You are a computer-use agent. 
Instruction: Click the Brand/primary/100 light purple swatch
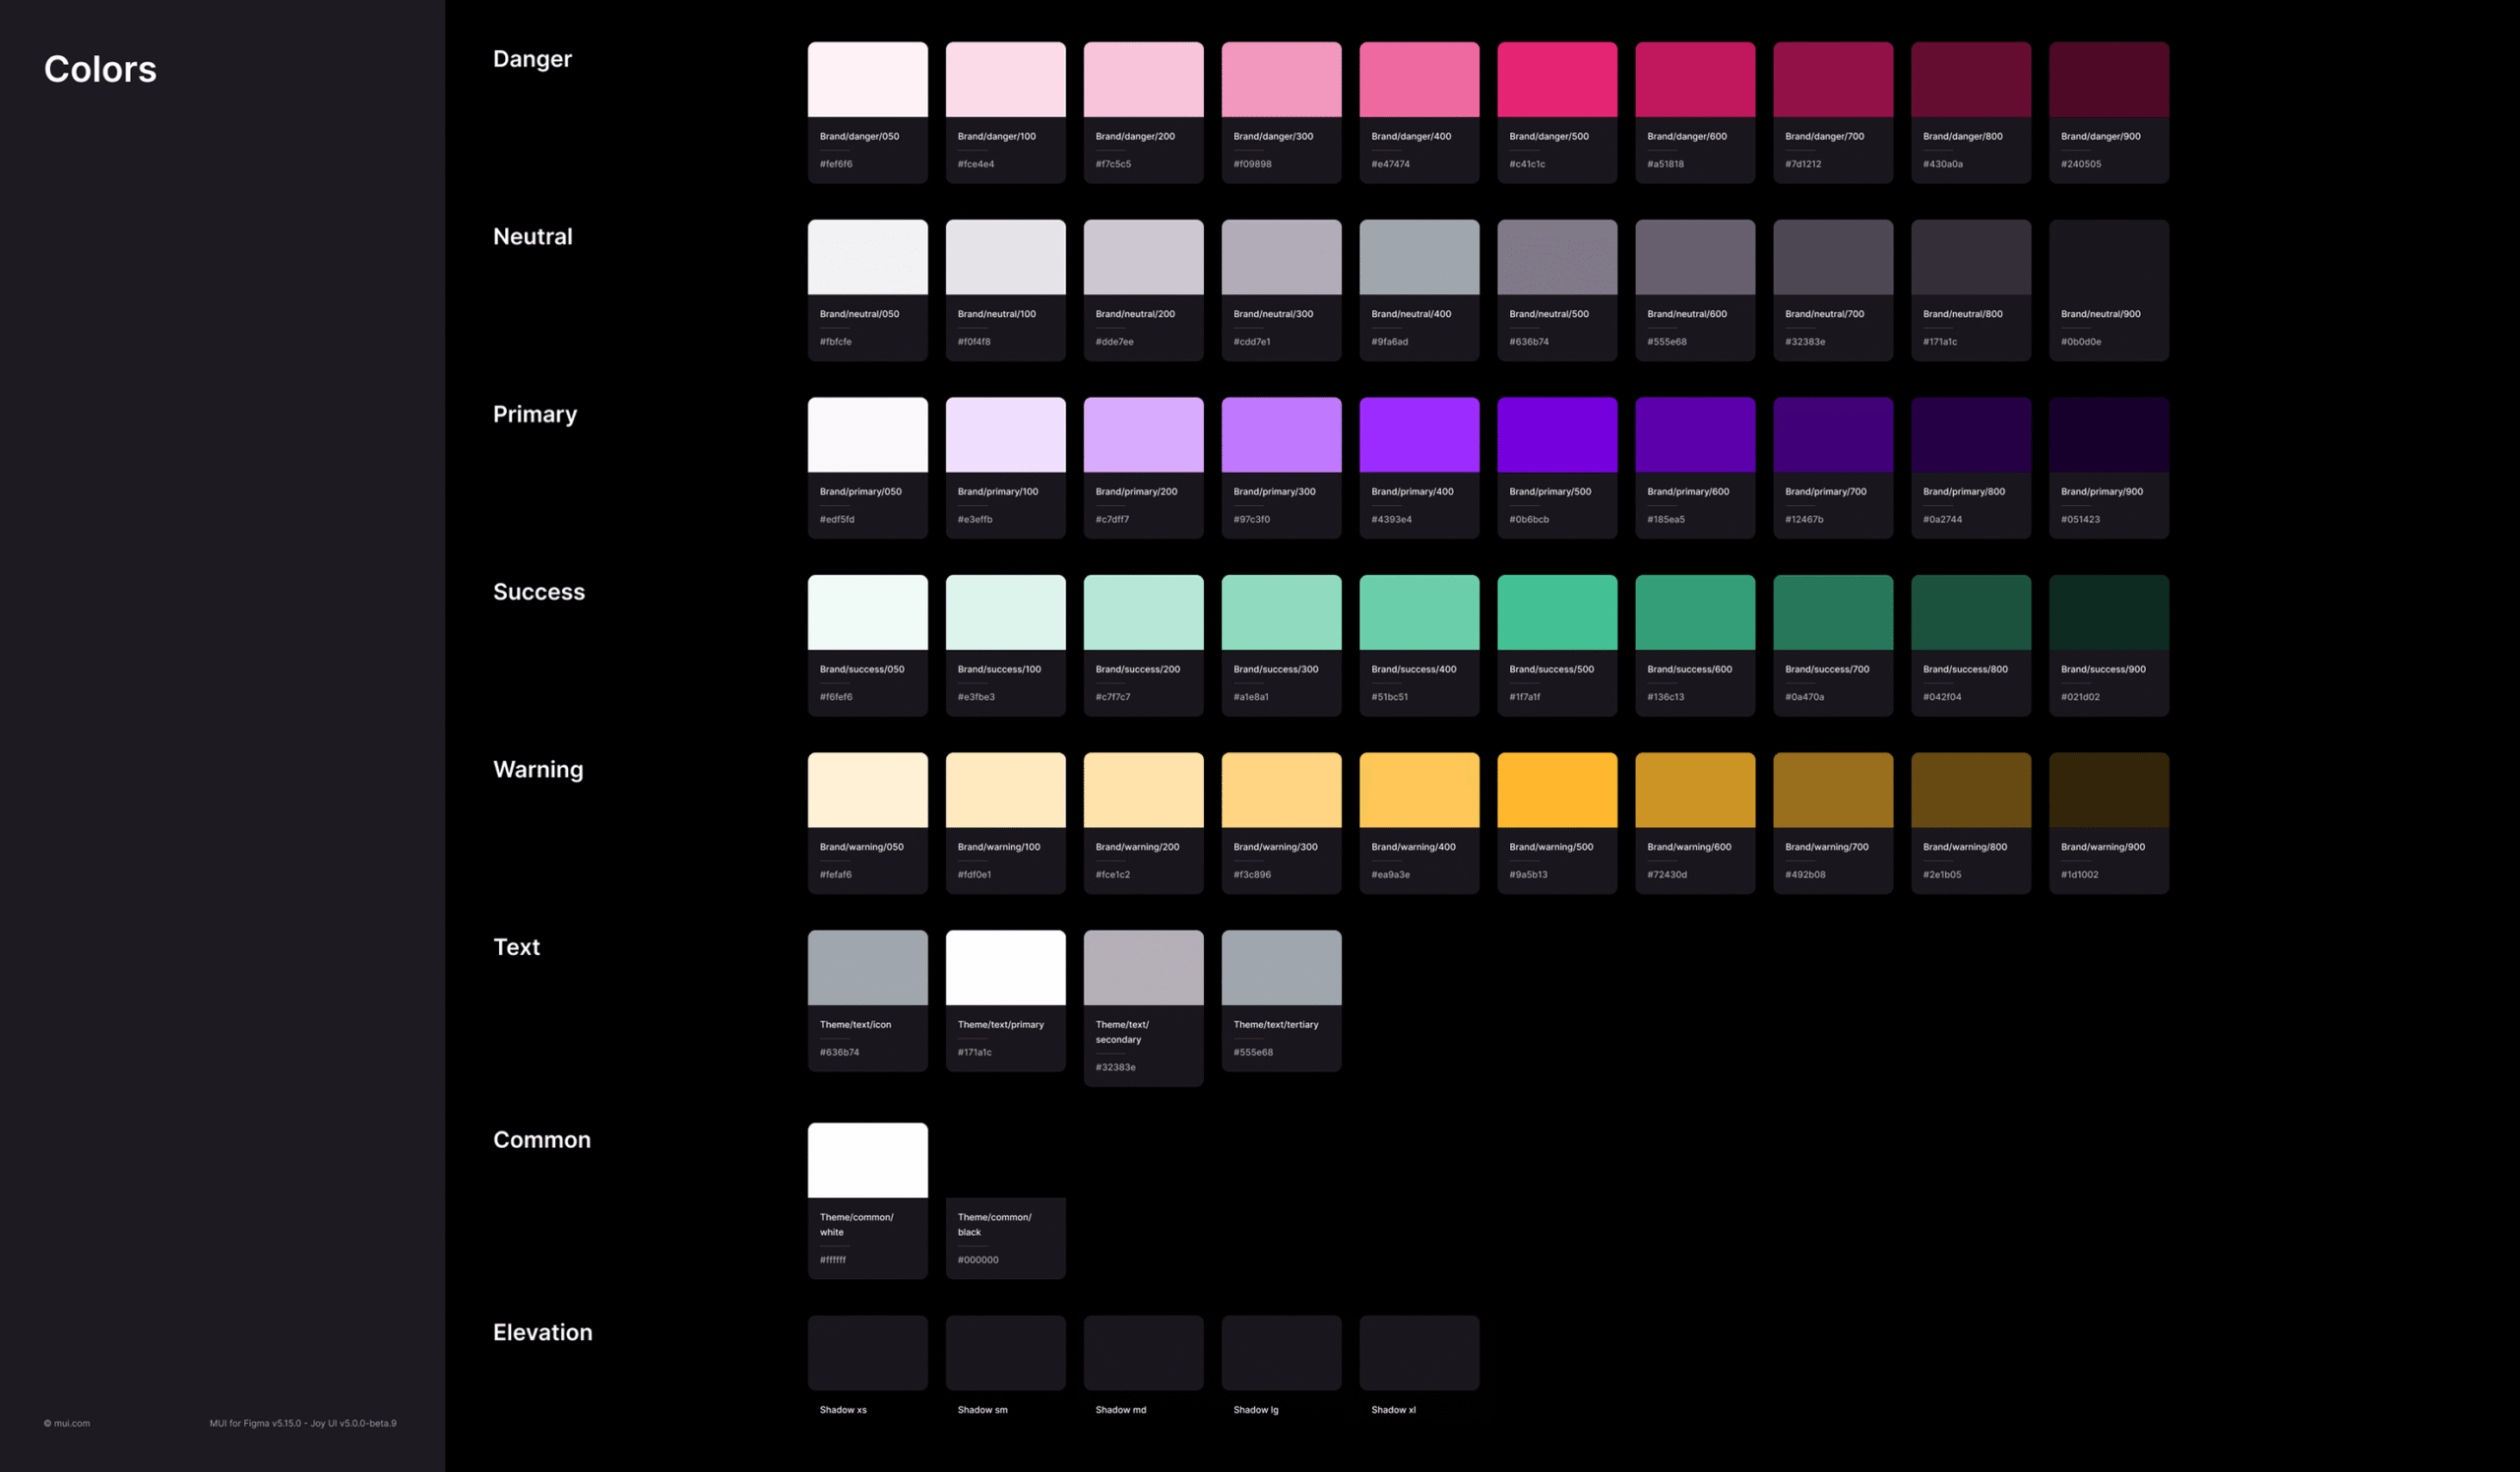[x=1005, y=435]
